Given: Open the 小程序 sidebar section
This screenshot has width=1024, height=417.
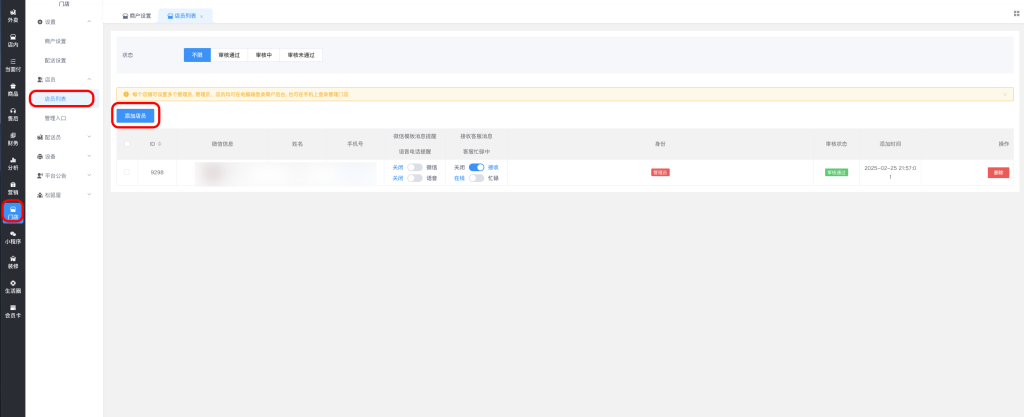Looking at the screenshot, I should pos(12,237).
